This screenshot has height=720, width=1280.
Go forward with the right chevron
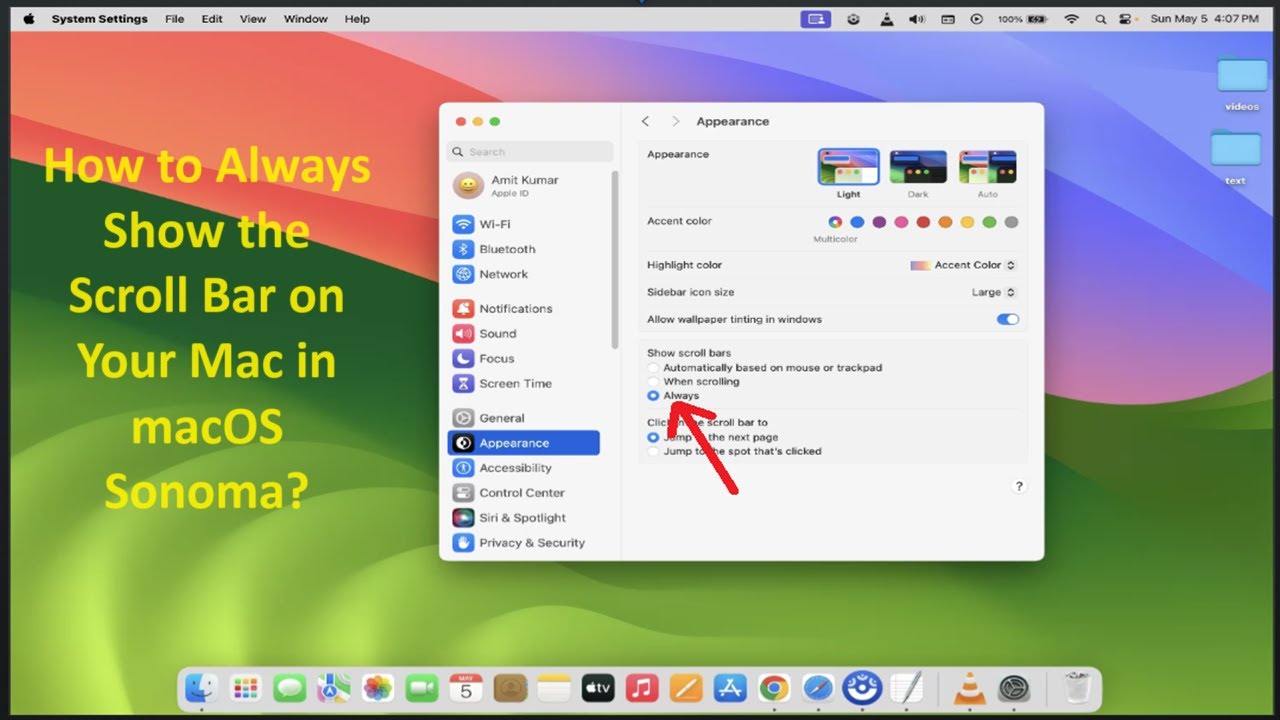[675, 121]
